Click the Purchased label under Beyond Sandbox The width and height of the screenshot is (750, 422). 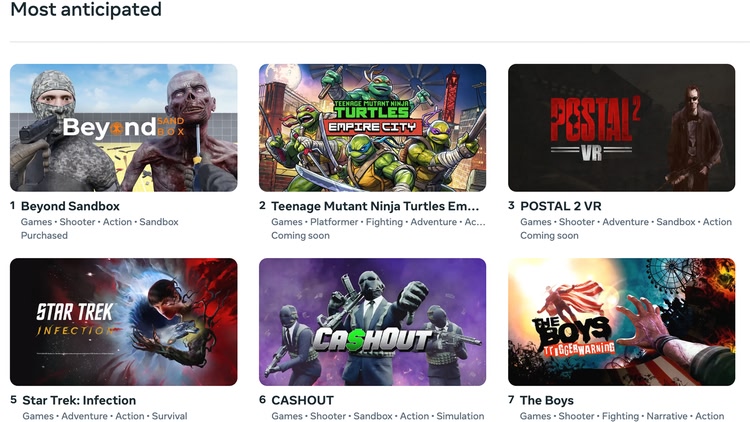click(x=44, y=236)
